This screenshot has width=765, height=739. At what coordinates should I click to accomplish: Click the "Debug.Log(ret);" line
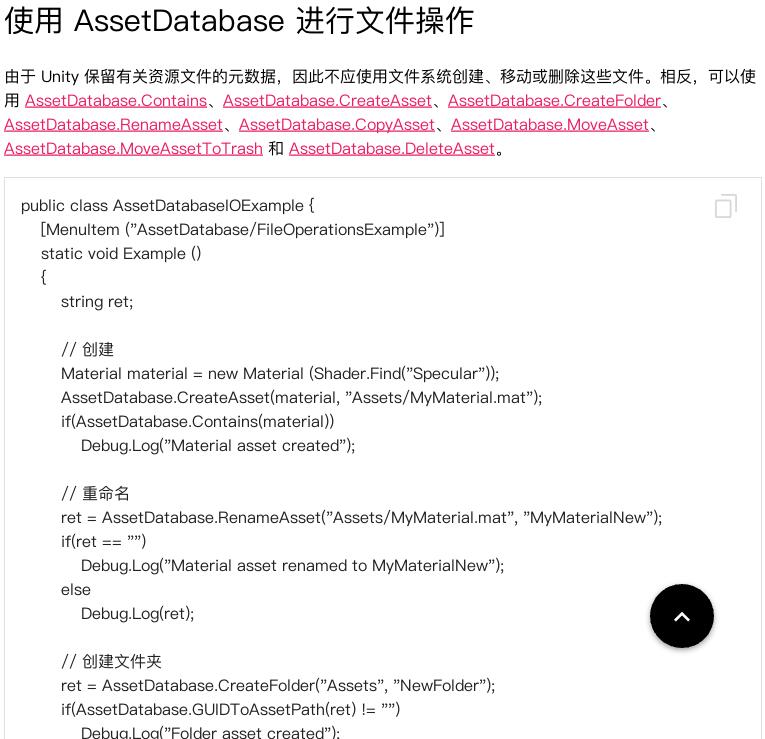138,614
